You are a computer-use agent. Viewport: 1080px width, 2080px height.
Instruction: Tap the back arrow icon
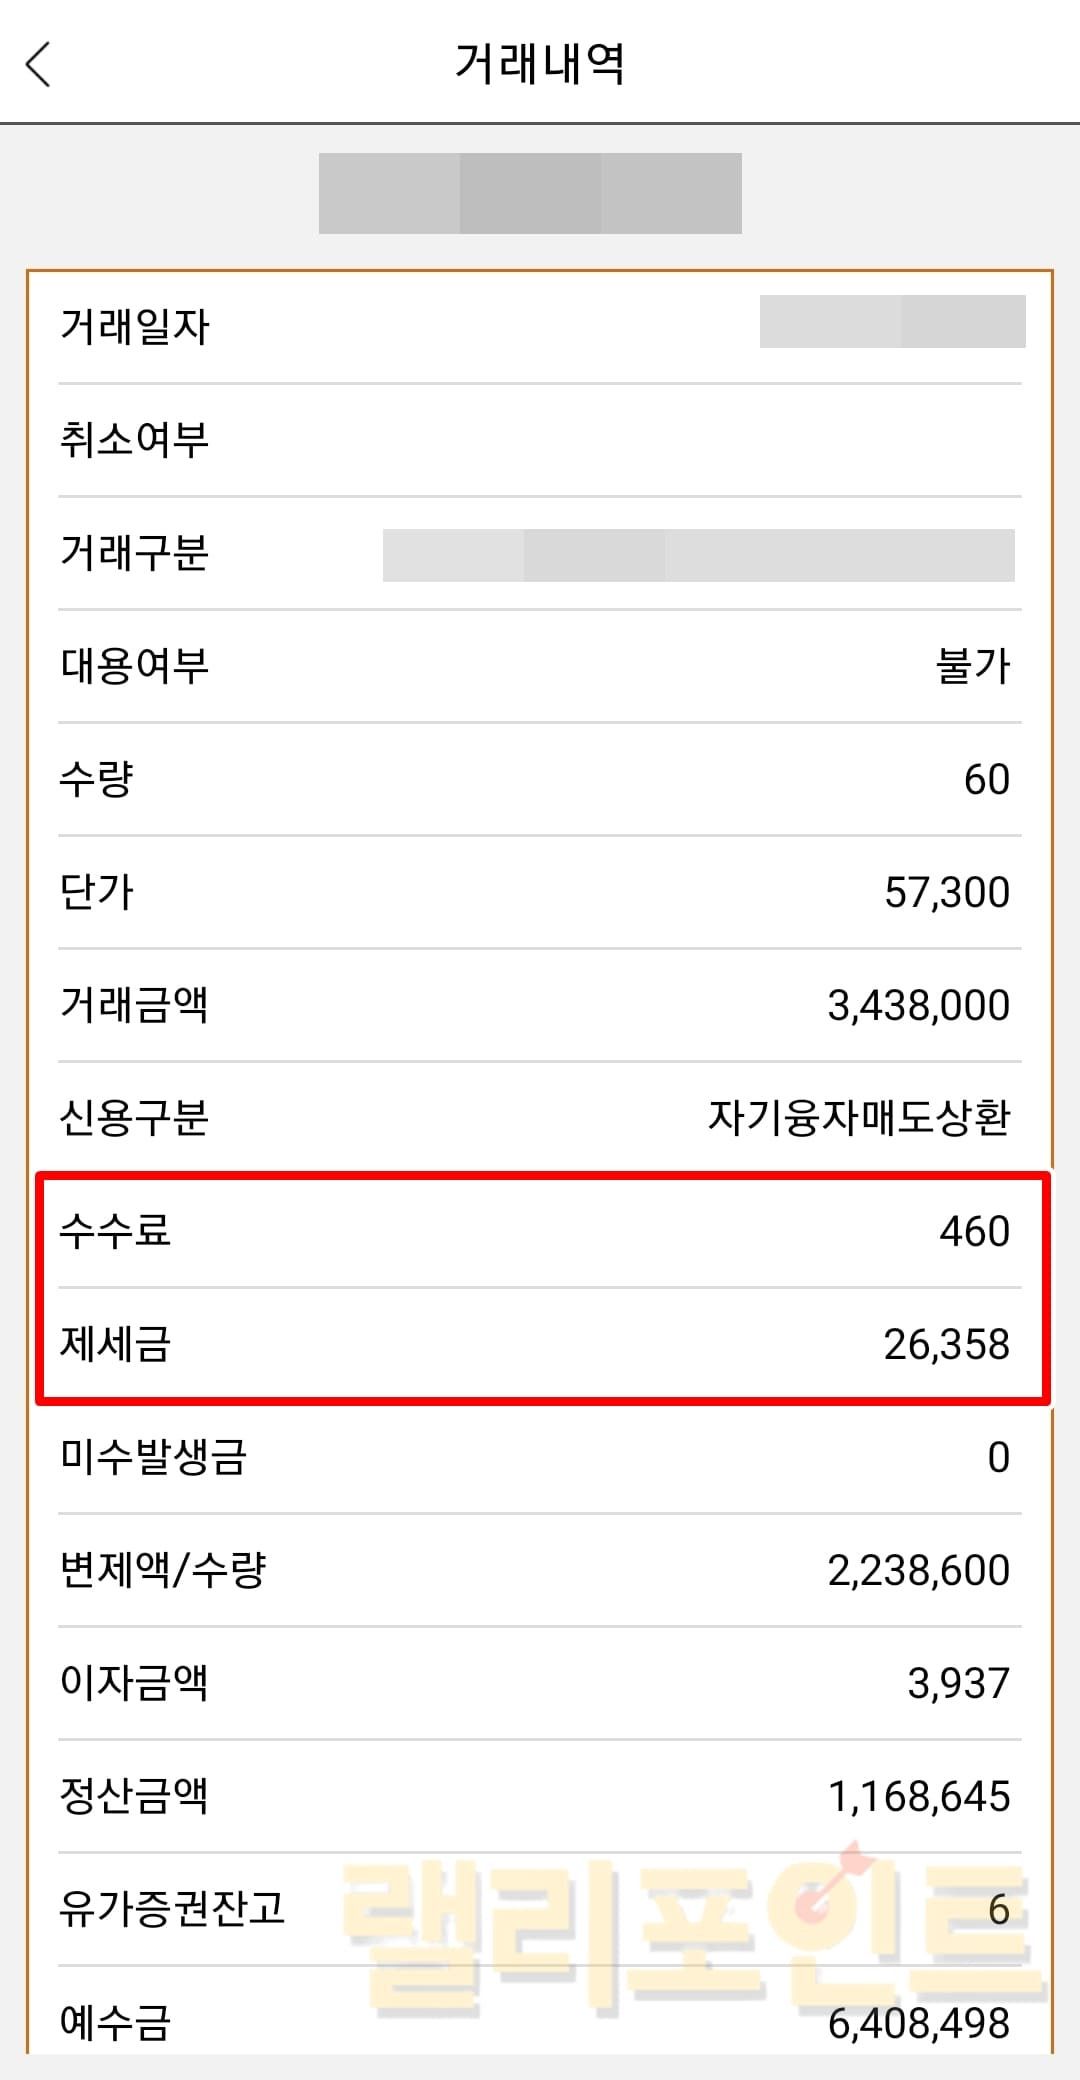pos(38,64)
